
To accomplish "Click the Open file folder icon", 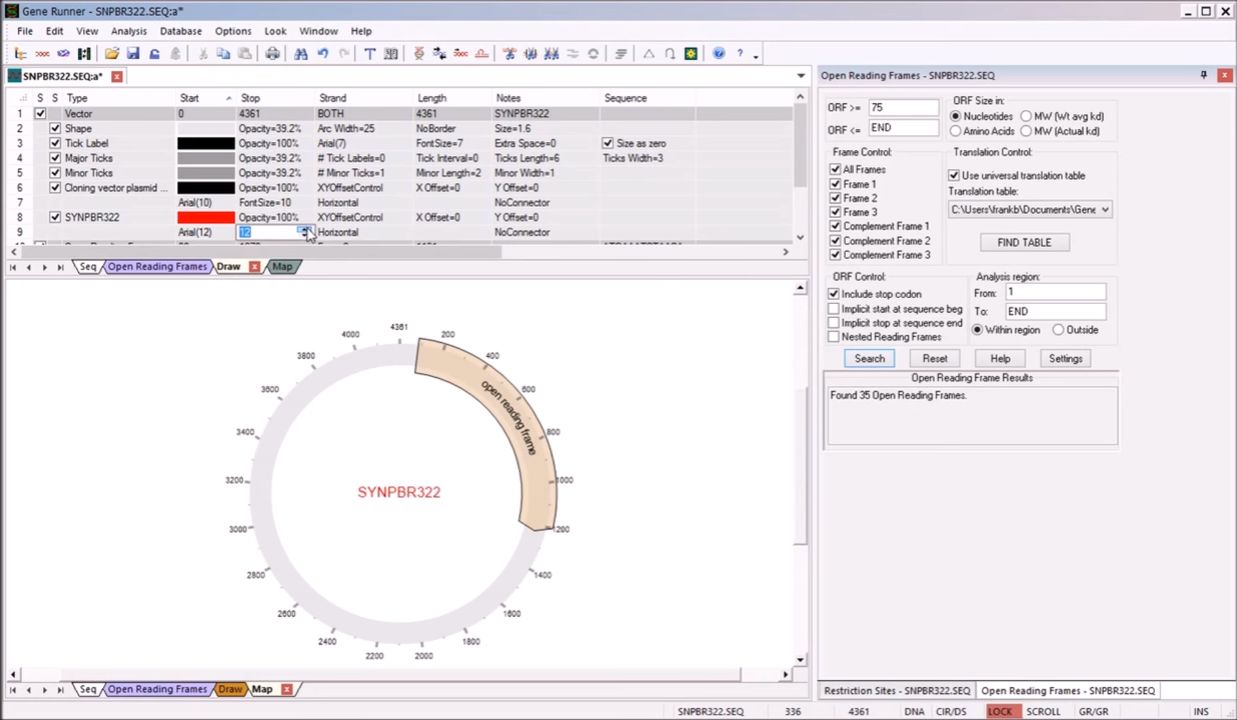I will (112, 54).
